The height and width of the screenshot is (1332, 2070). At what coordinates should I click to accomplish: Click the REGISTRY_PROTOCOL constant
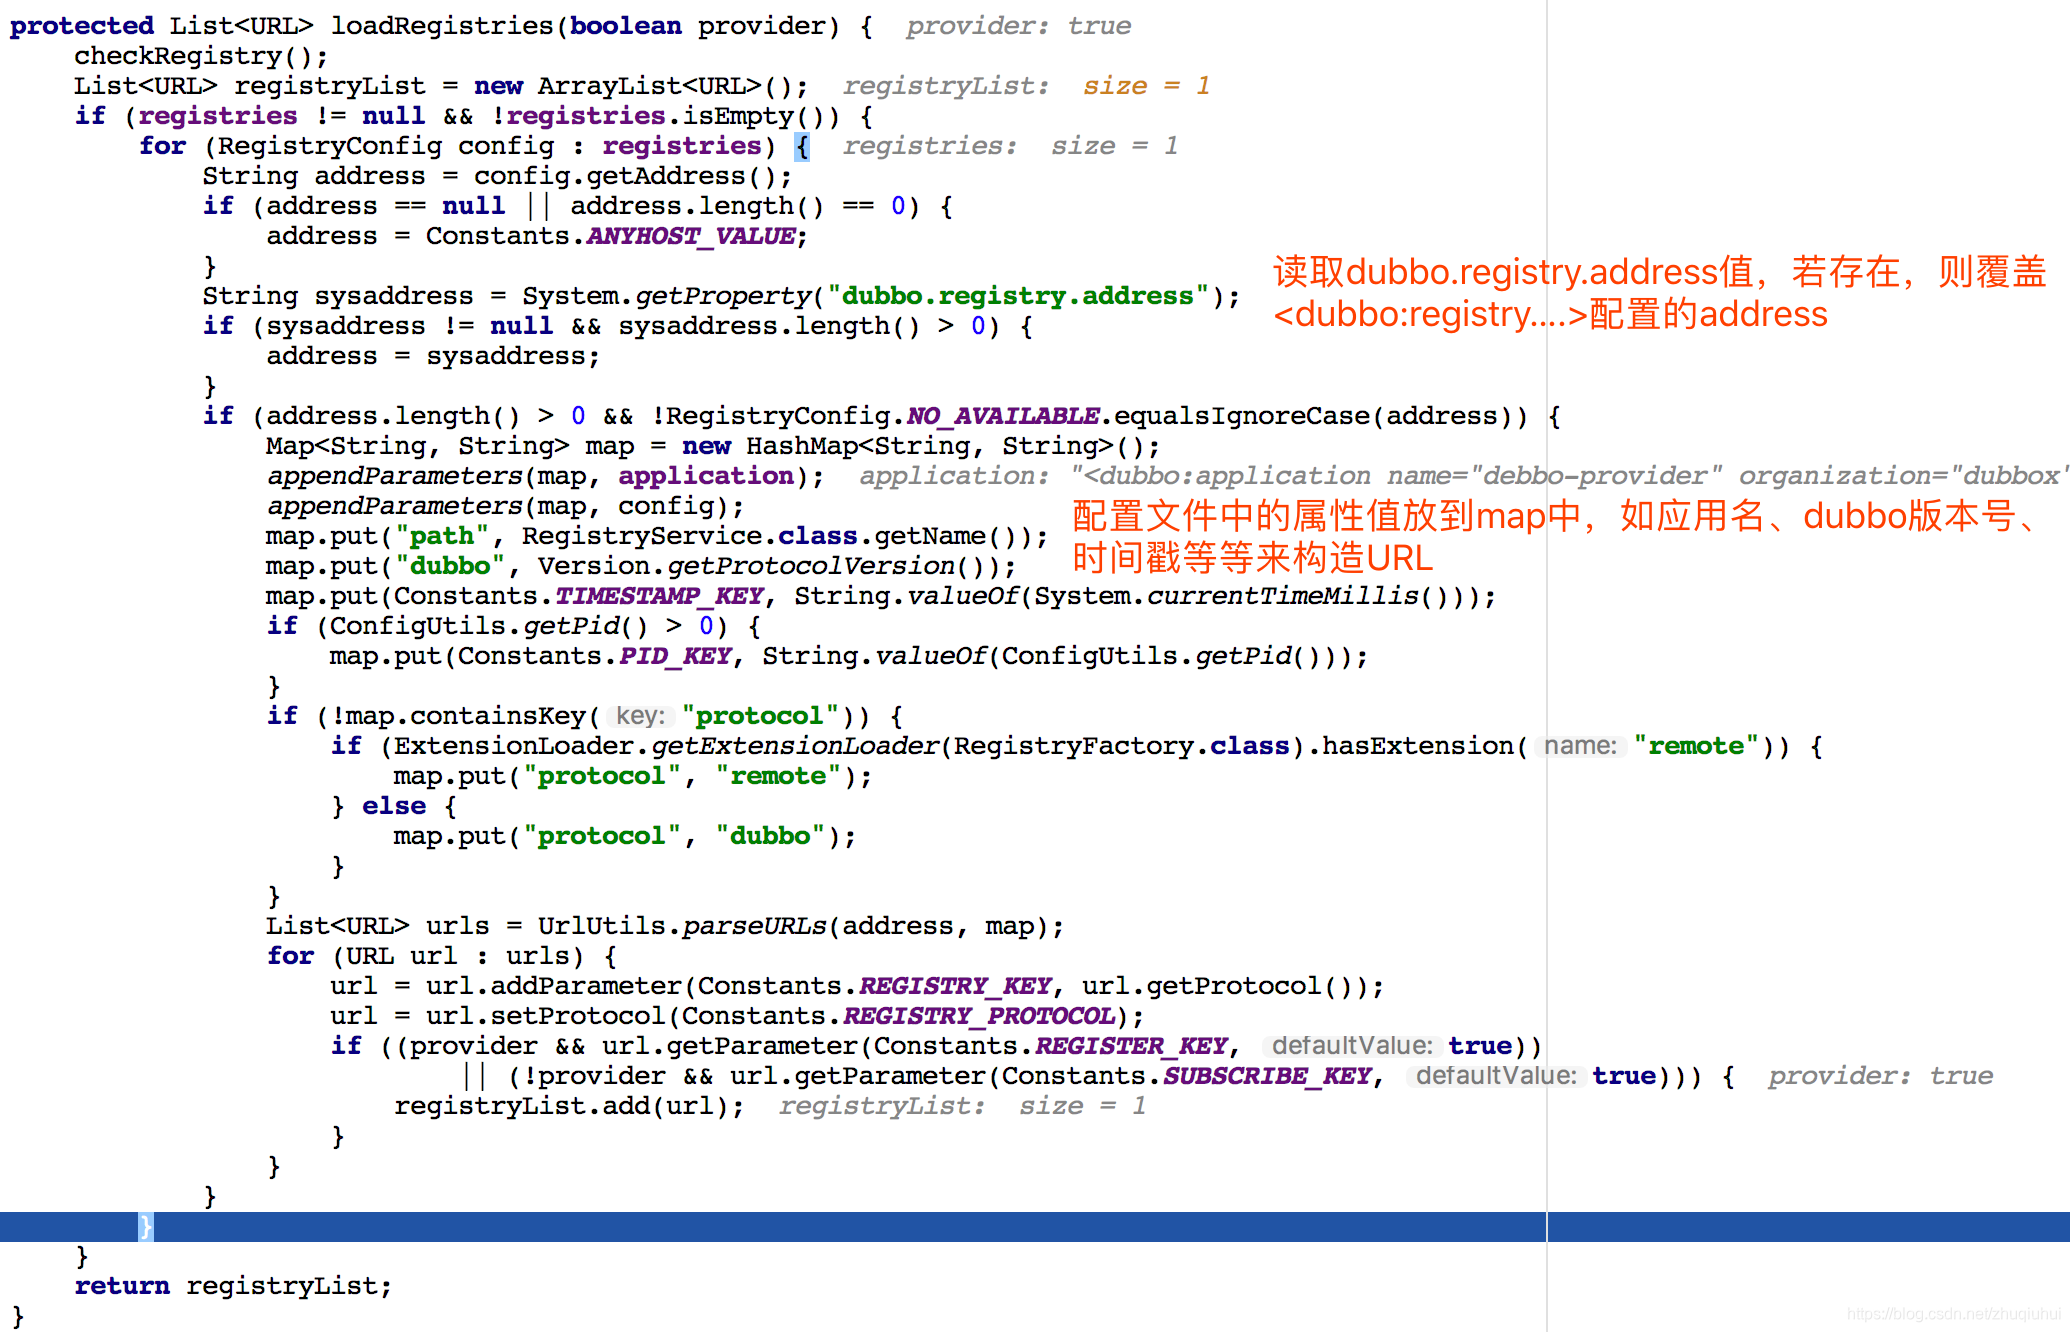click(x=979, y=1016)
